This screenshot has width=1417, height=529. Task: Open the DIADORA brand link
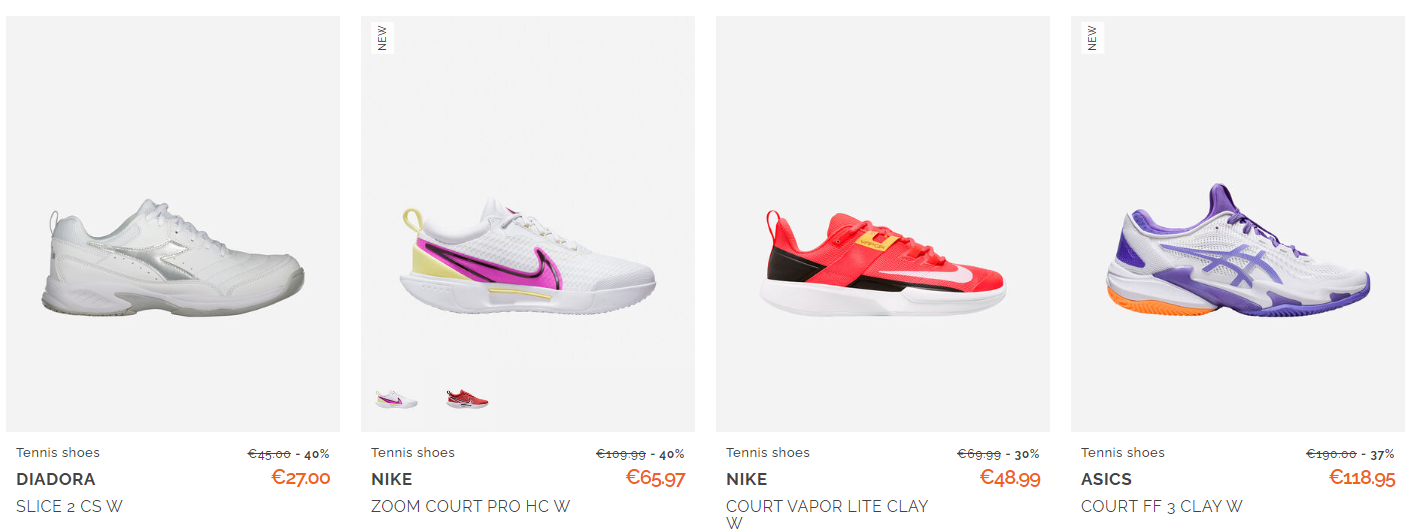(x=56, y=479)
